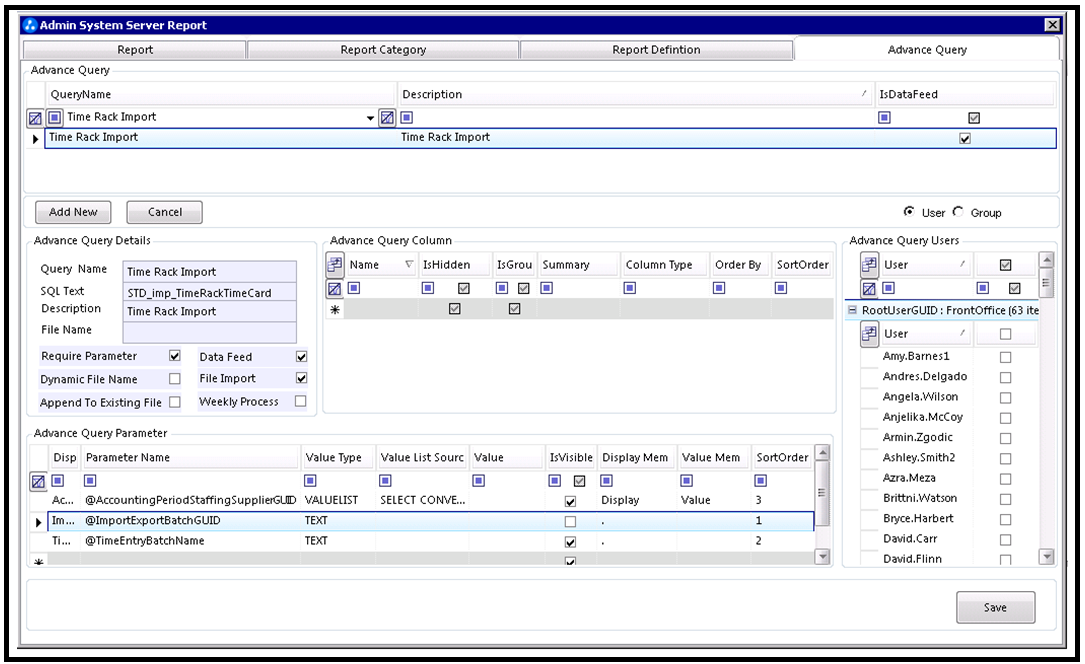Click the clear filter icon in Advance Query row
This screenshot has height=664, width=1085.
tap(35, 118)
